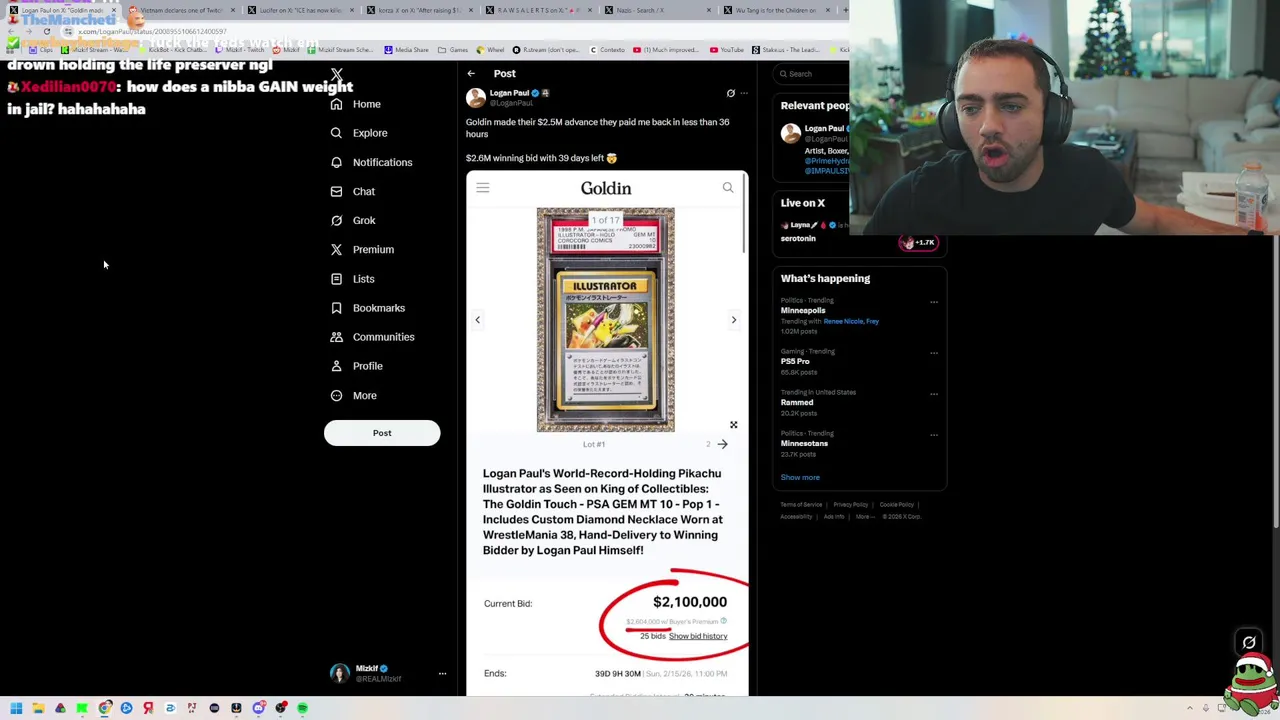Switch to Lucifer on X browser tab
The width and height of the screenshot is (1280, 720).
click(x=300, y=10)
